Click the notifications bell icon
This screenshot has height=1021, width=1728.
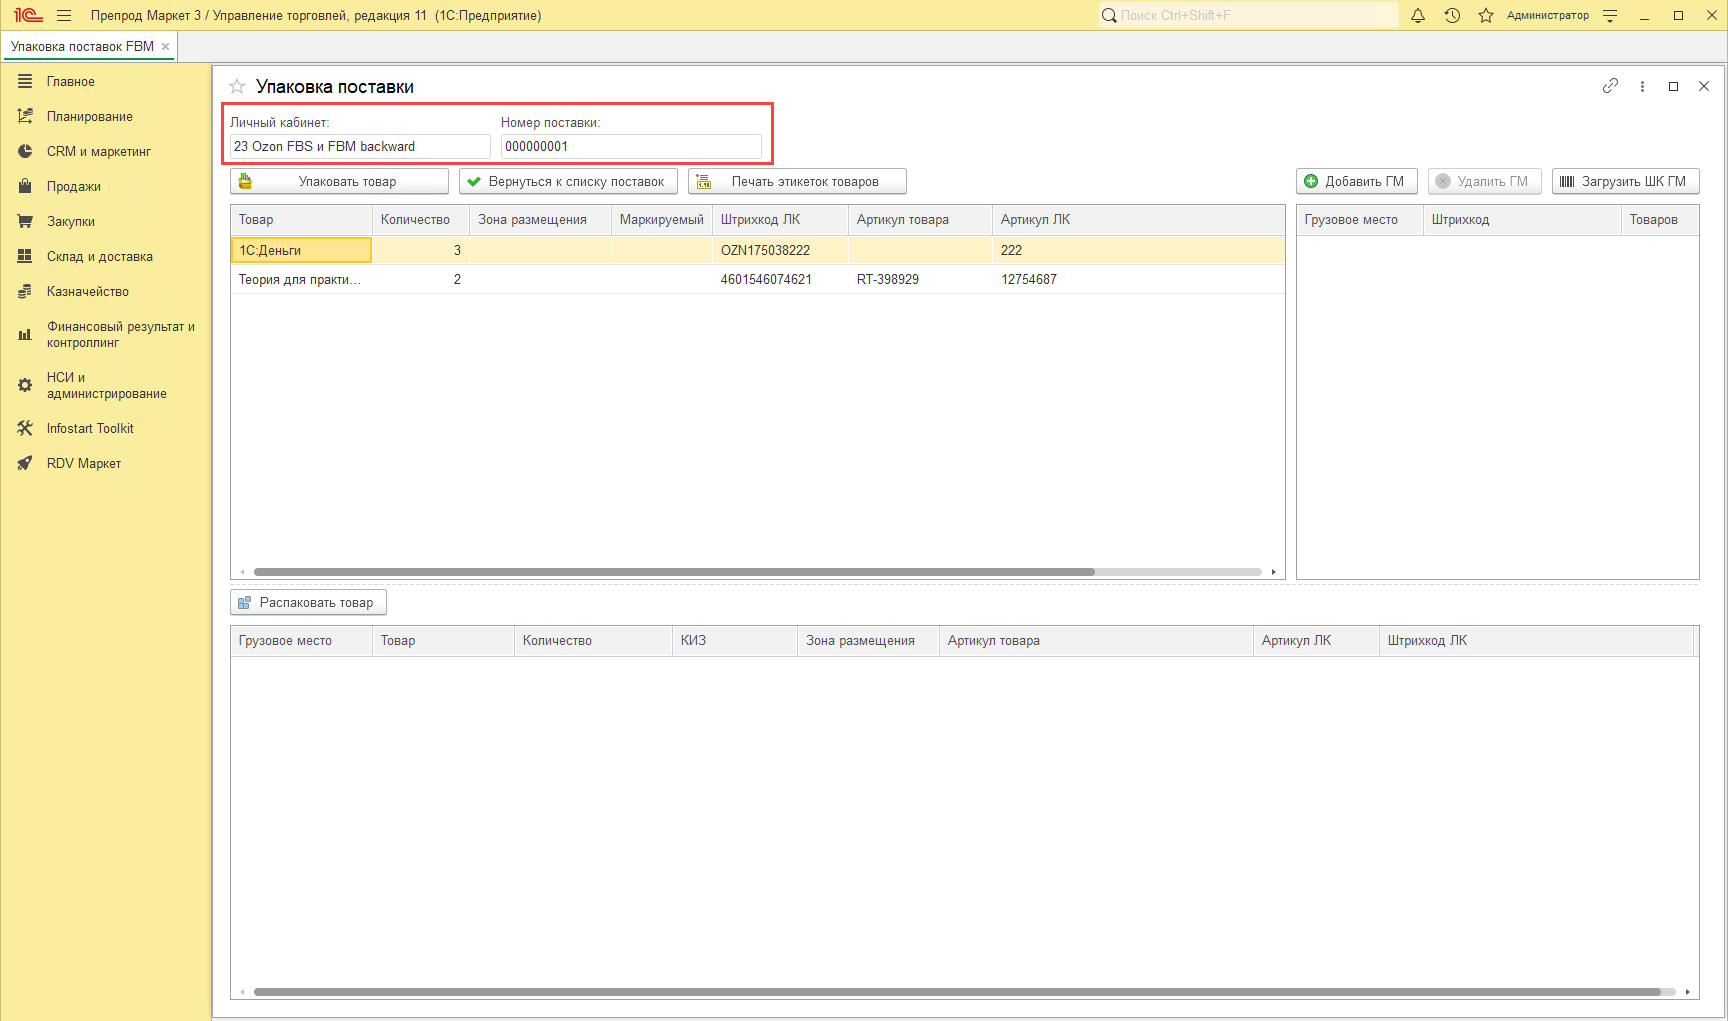(1417, 15)
